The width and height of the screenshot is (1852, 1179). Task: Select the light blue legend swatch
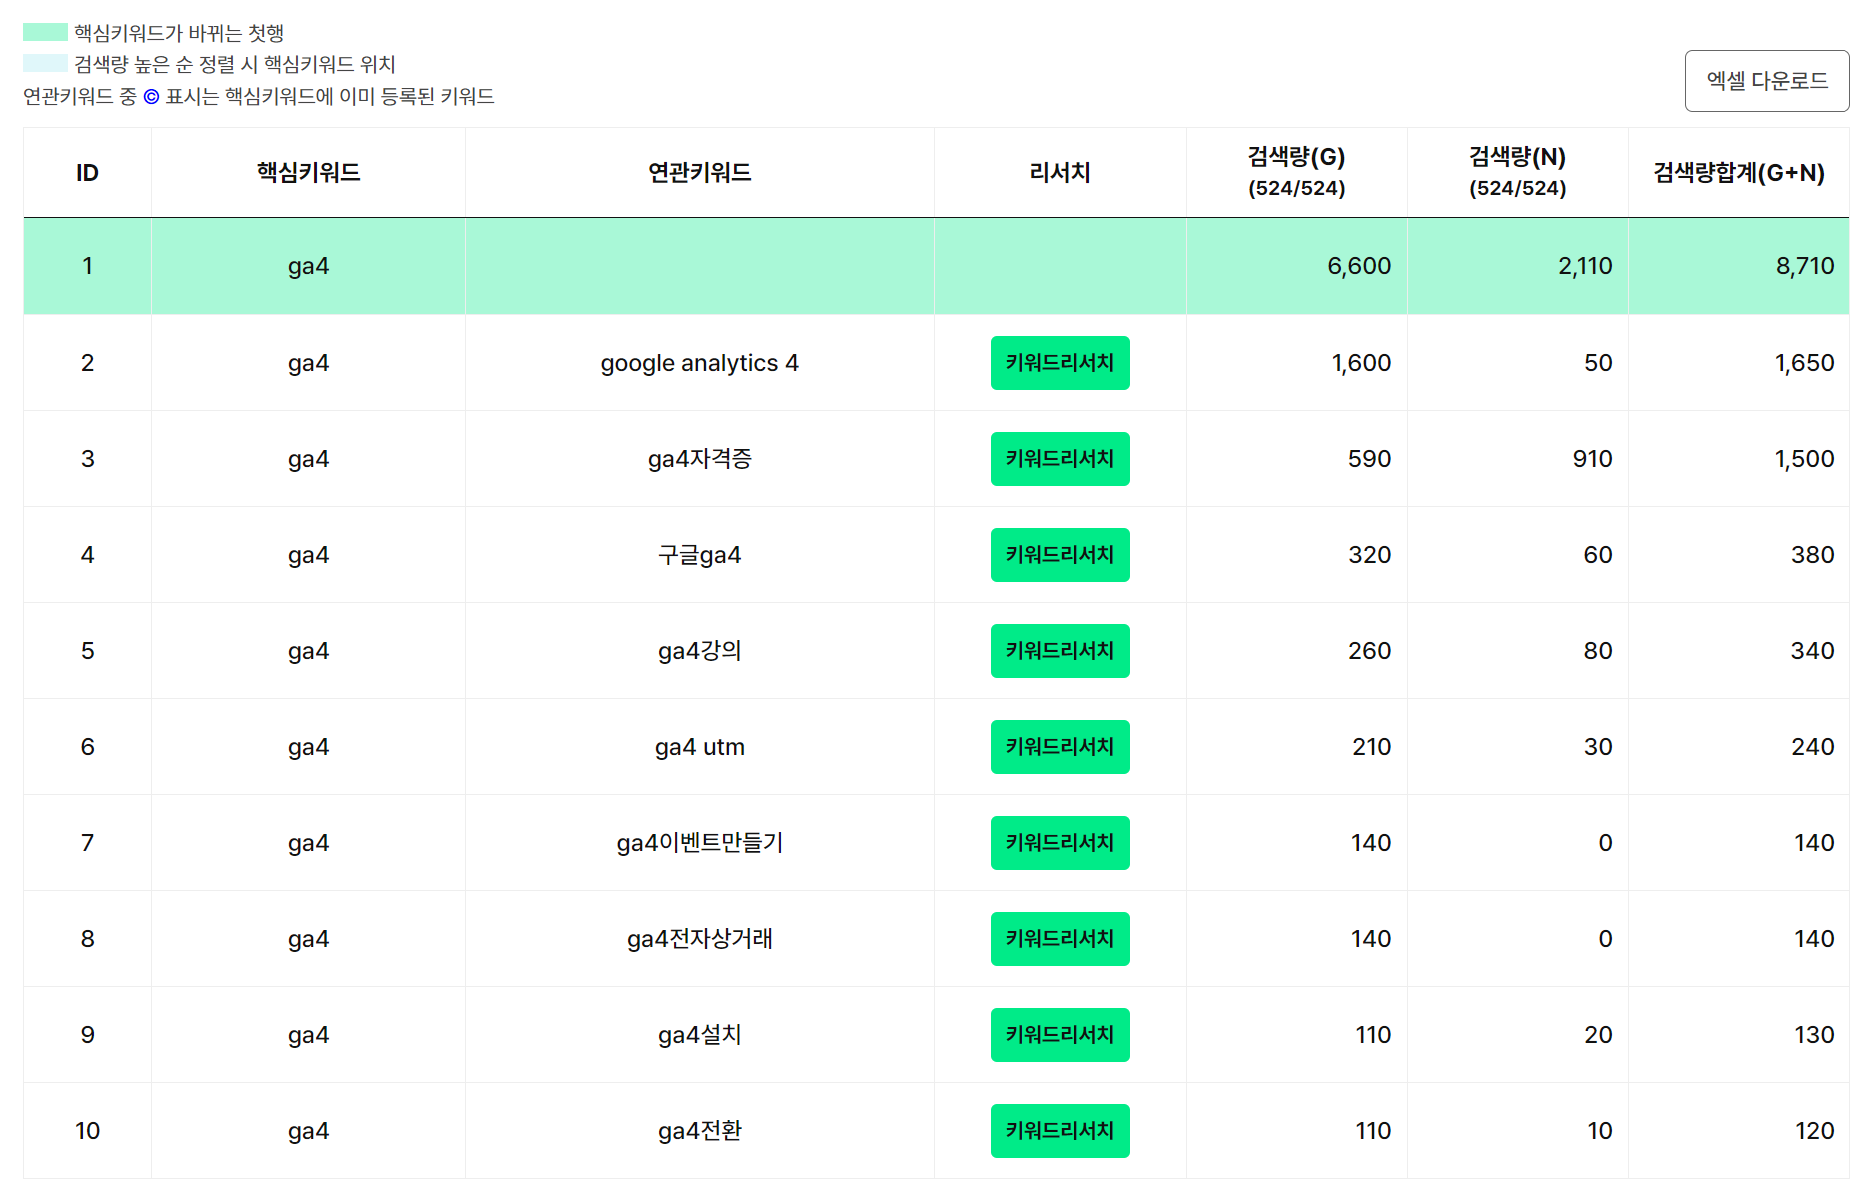(x=45, y=63)
